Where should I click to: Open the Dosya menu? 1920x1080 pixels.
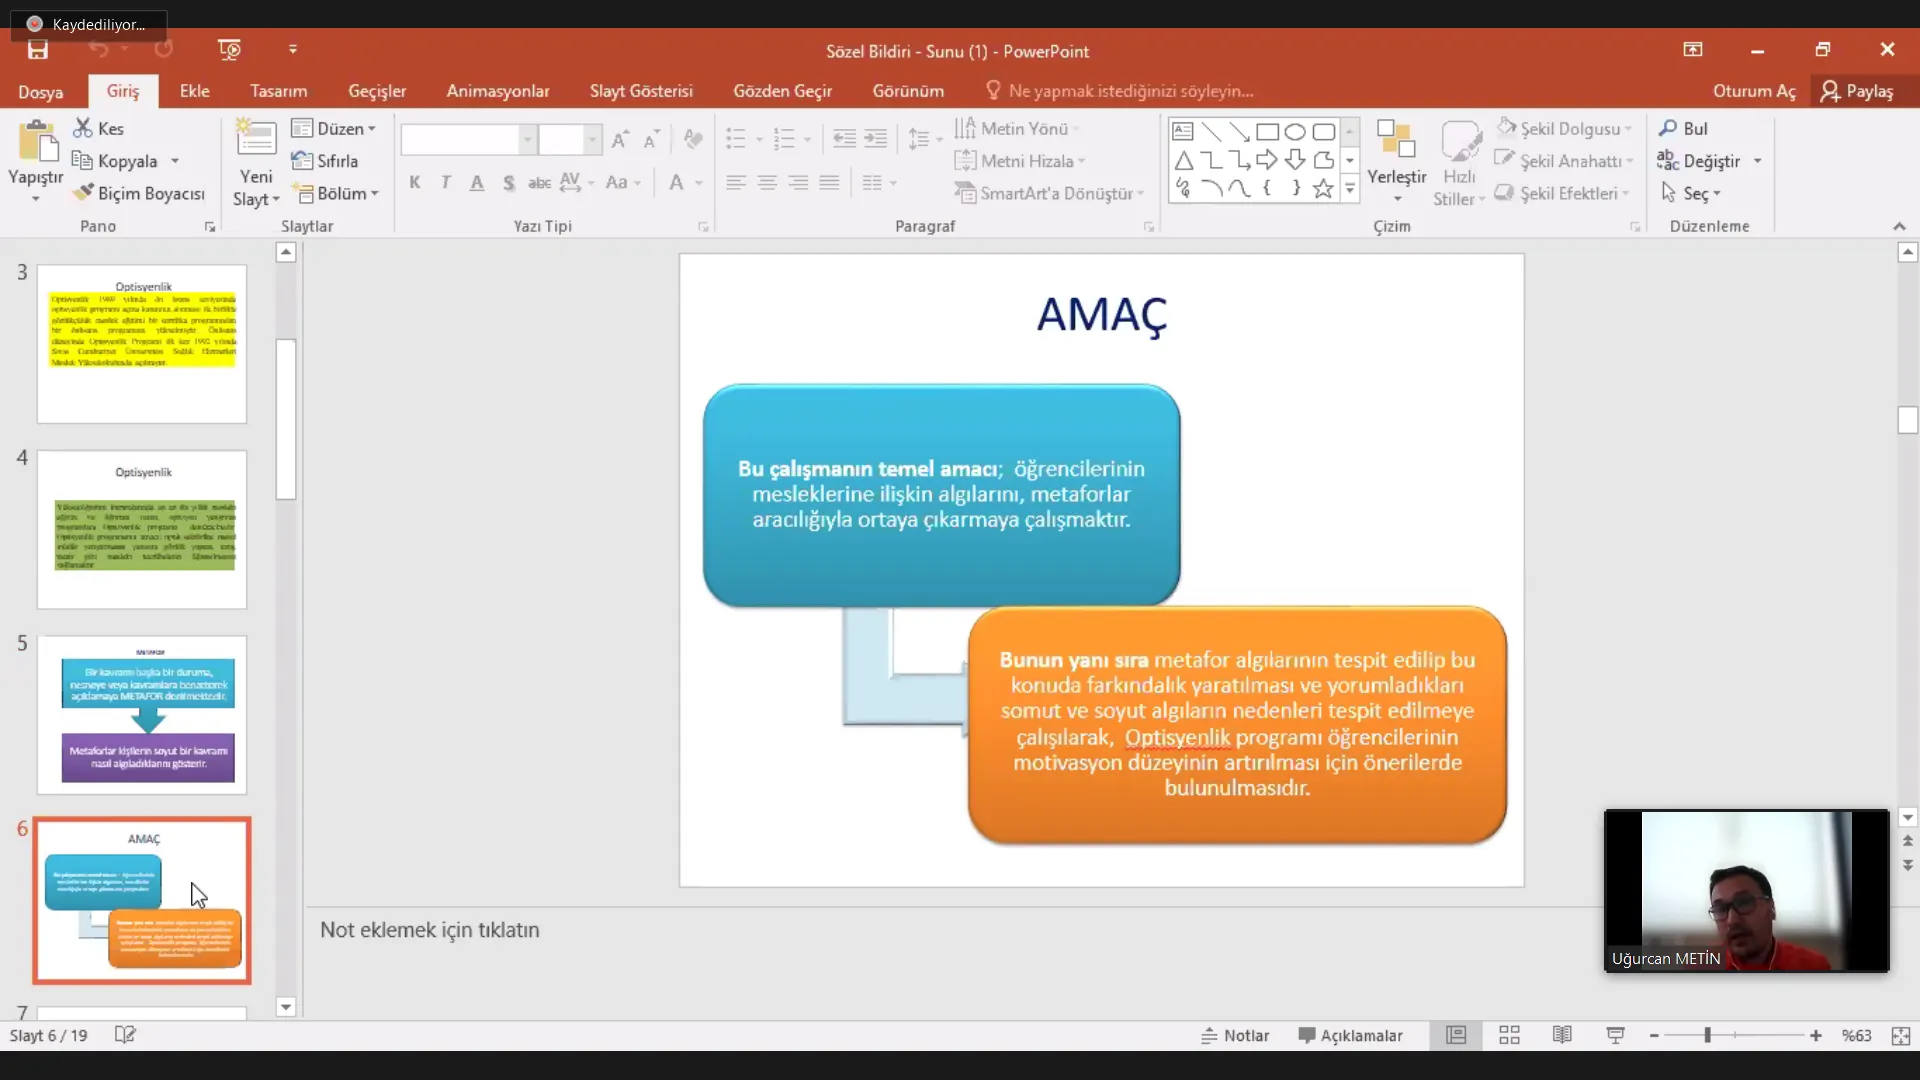41,91
